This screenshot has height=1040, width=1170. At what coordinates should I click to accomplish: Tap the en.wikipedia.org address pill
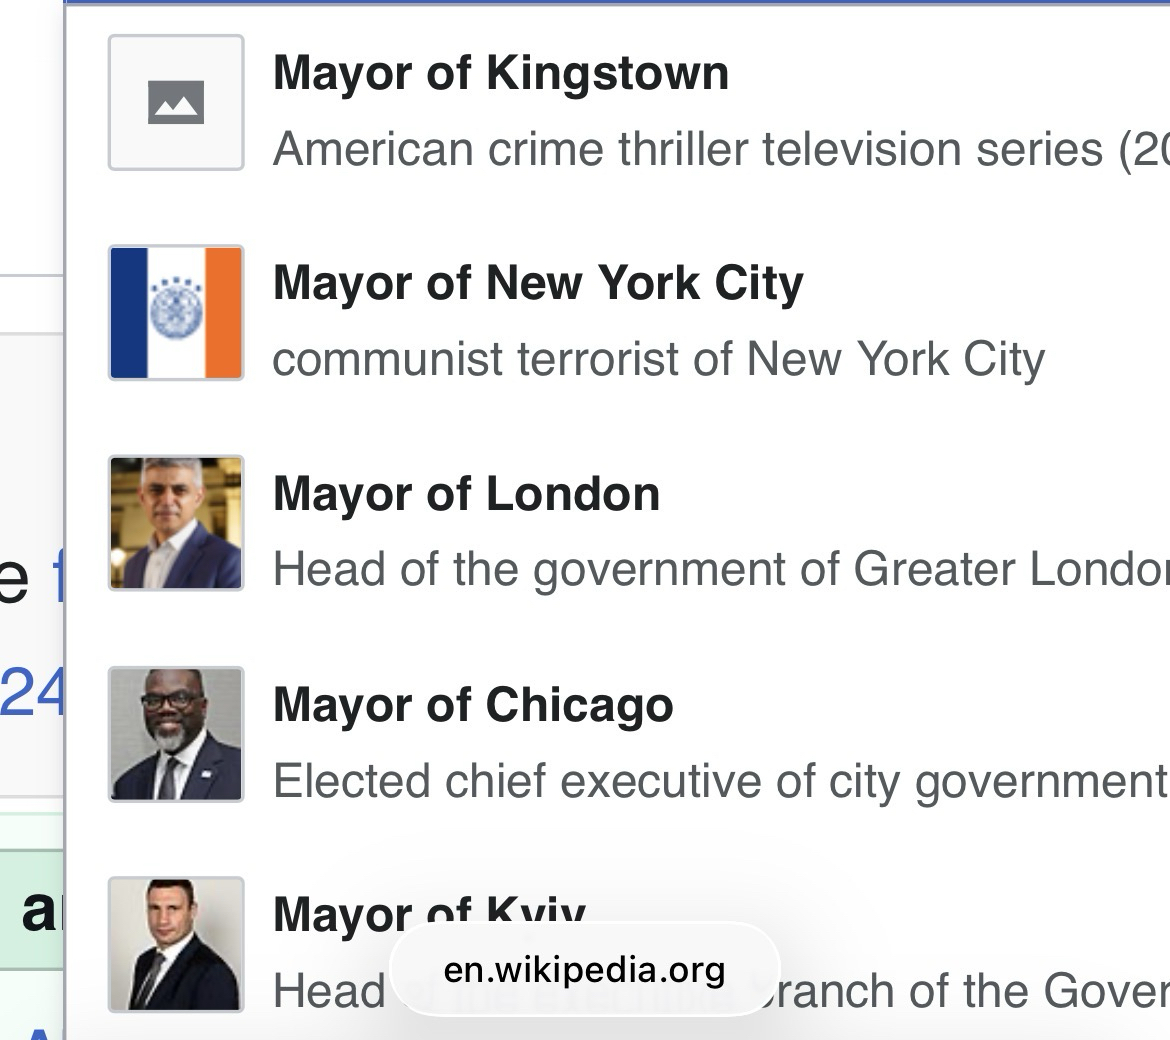coord(584,969)
